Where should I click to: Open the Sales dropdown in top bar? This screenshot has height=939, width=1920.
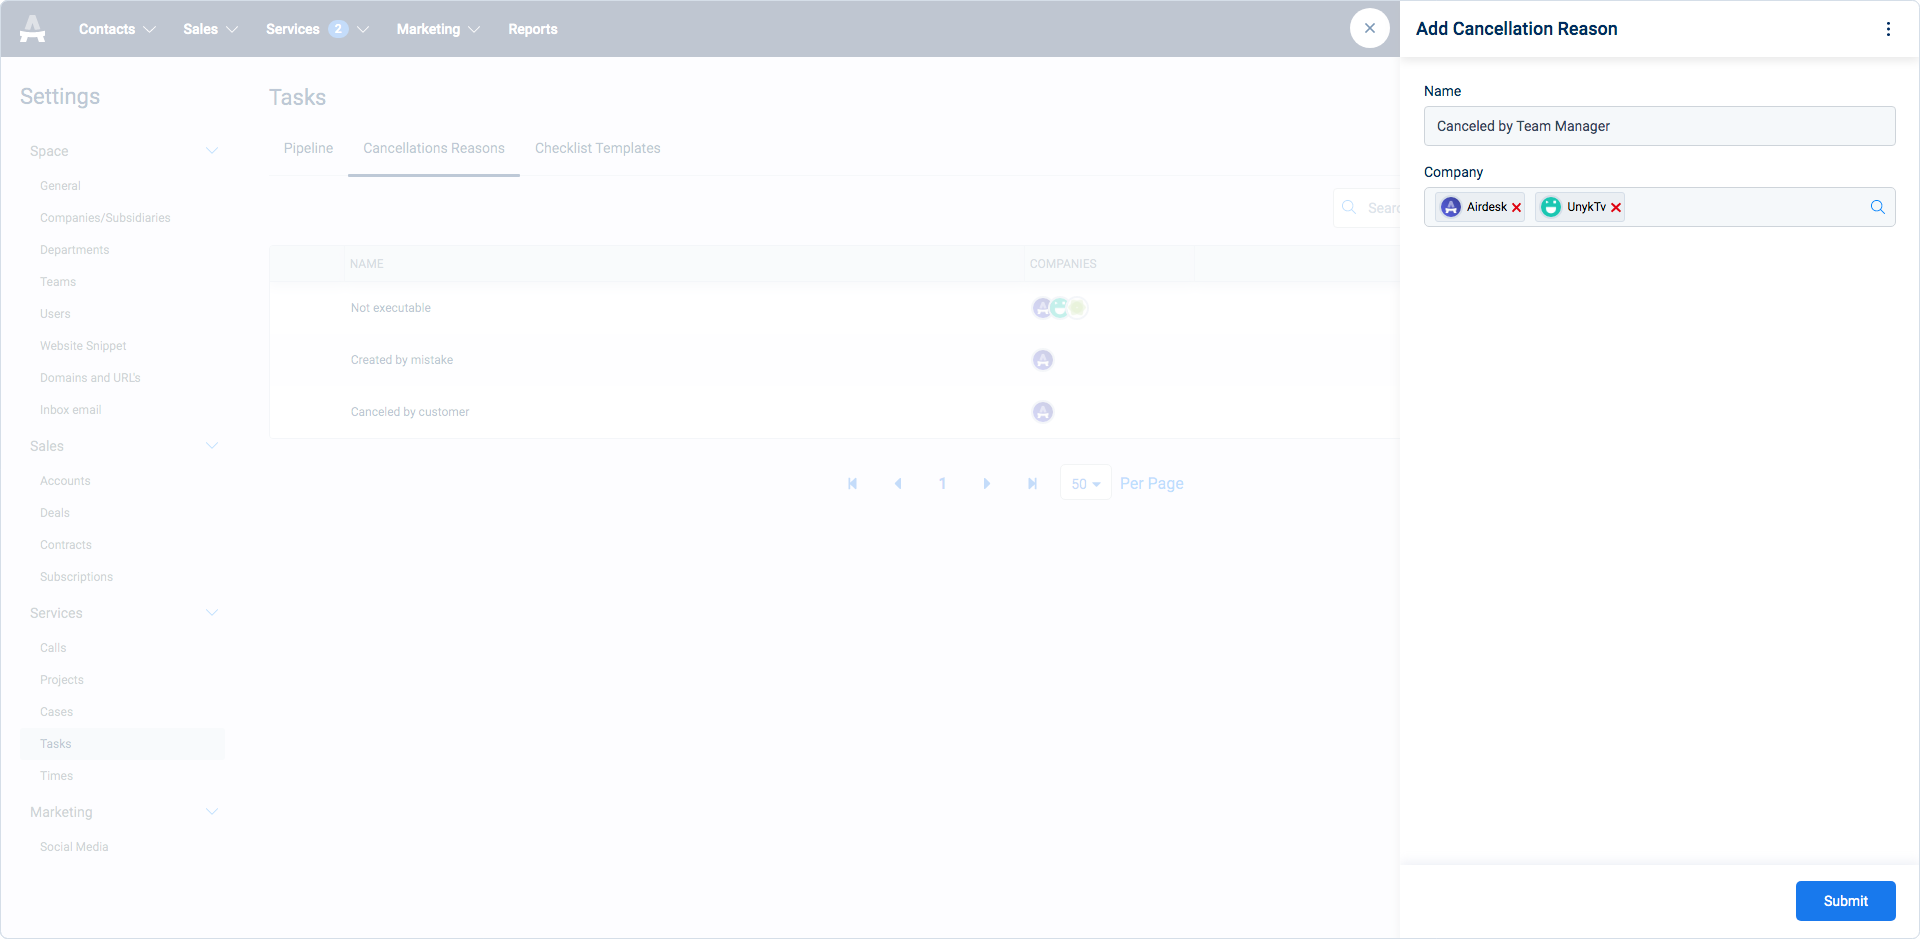[x=210, y=29]
